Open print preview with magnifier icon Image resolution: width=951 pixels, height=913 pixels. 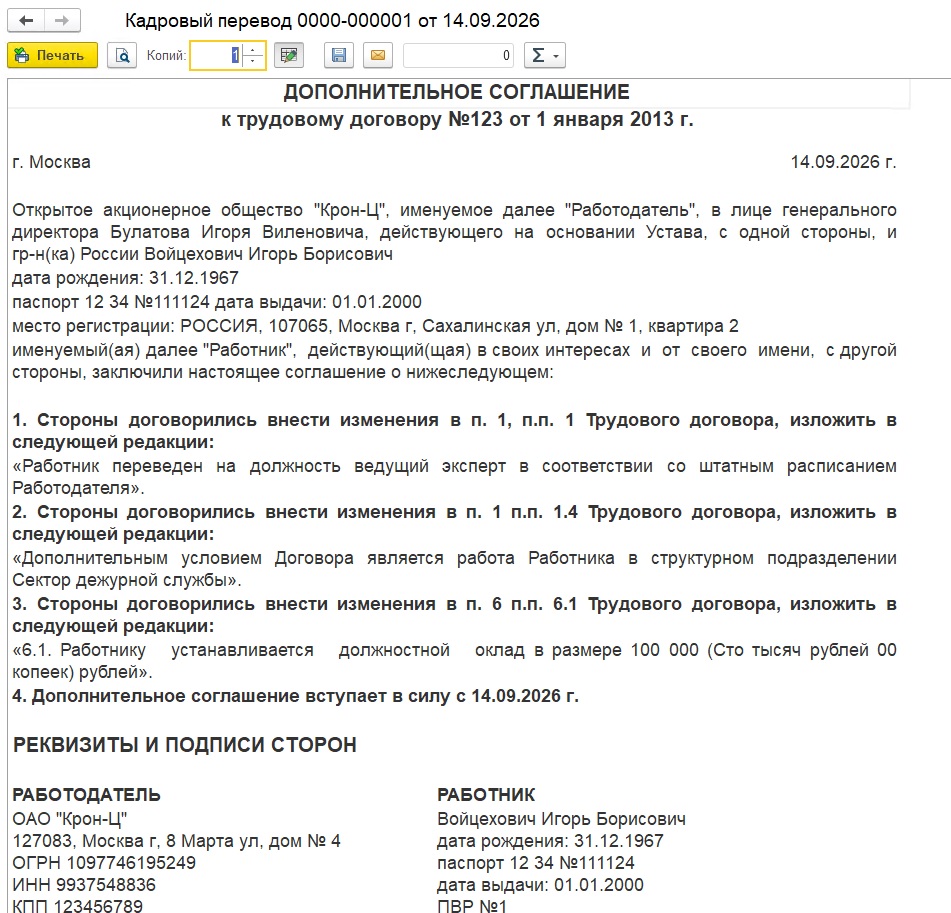pyautogui.click(x=122, y=55)
